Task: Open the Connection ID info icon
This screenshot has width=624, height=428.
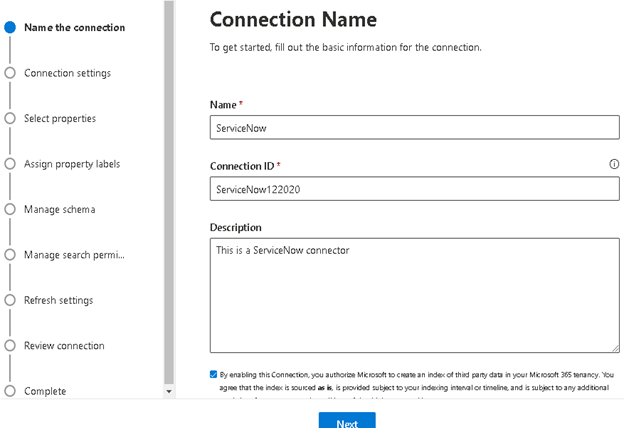Action: point(614,164)
